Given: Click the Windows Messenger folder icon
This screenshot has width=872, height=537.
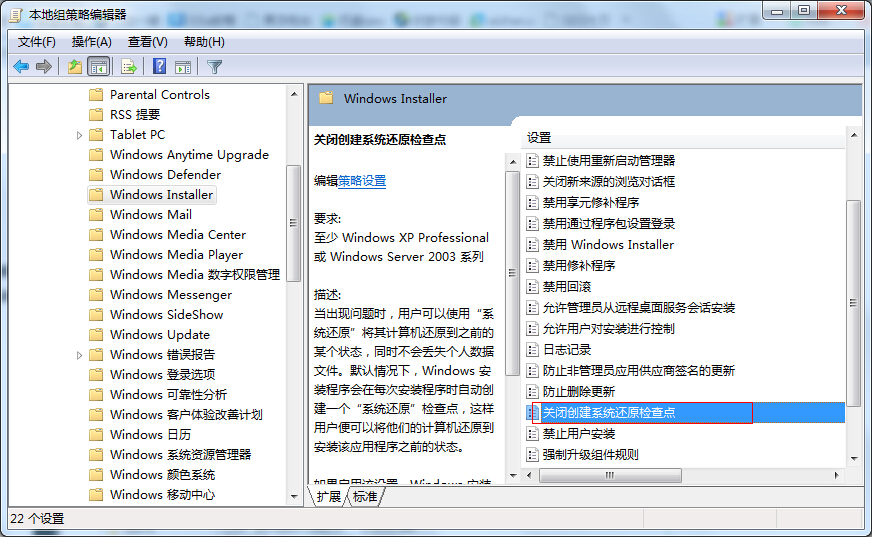Looking at the screenshot, I should 96,295.
